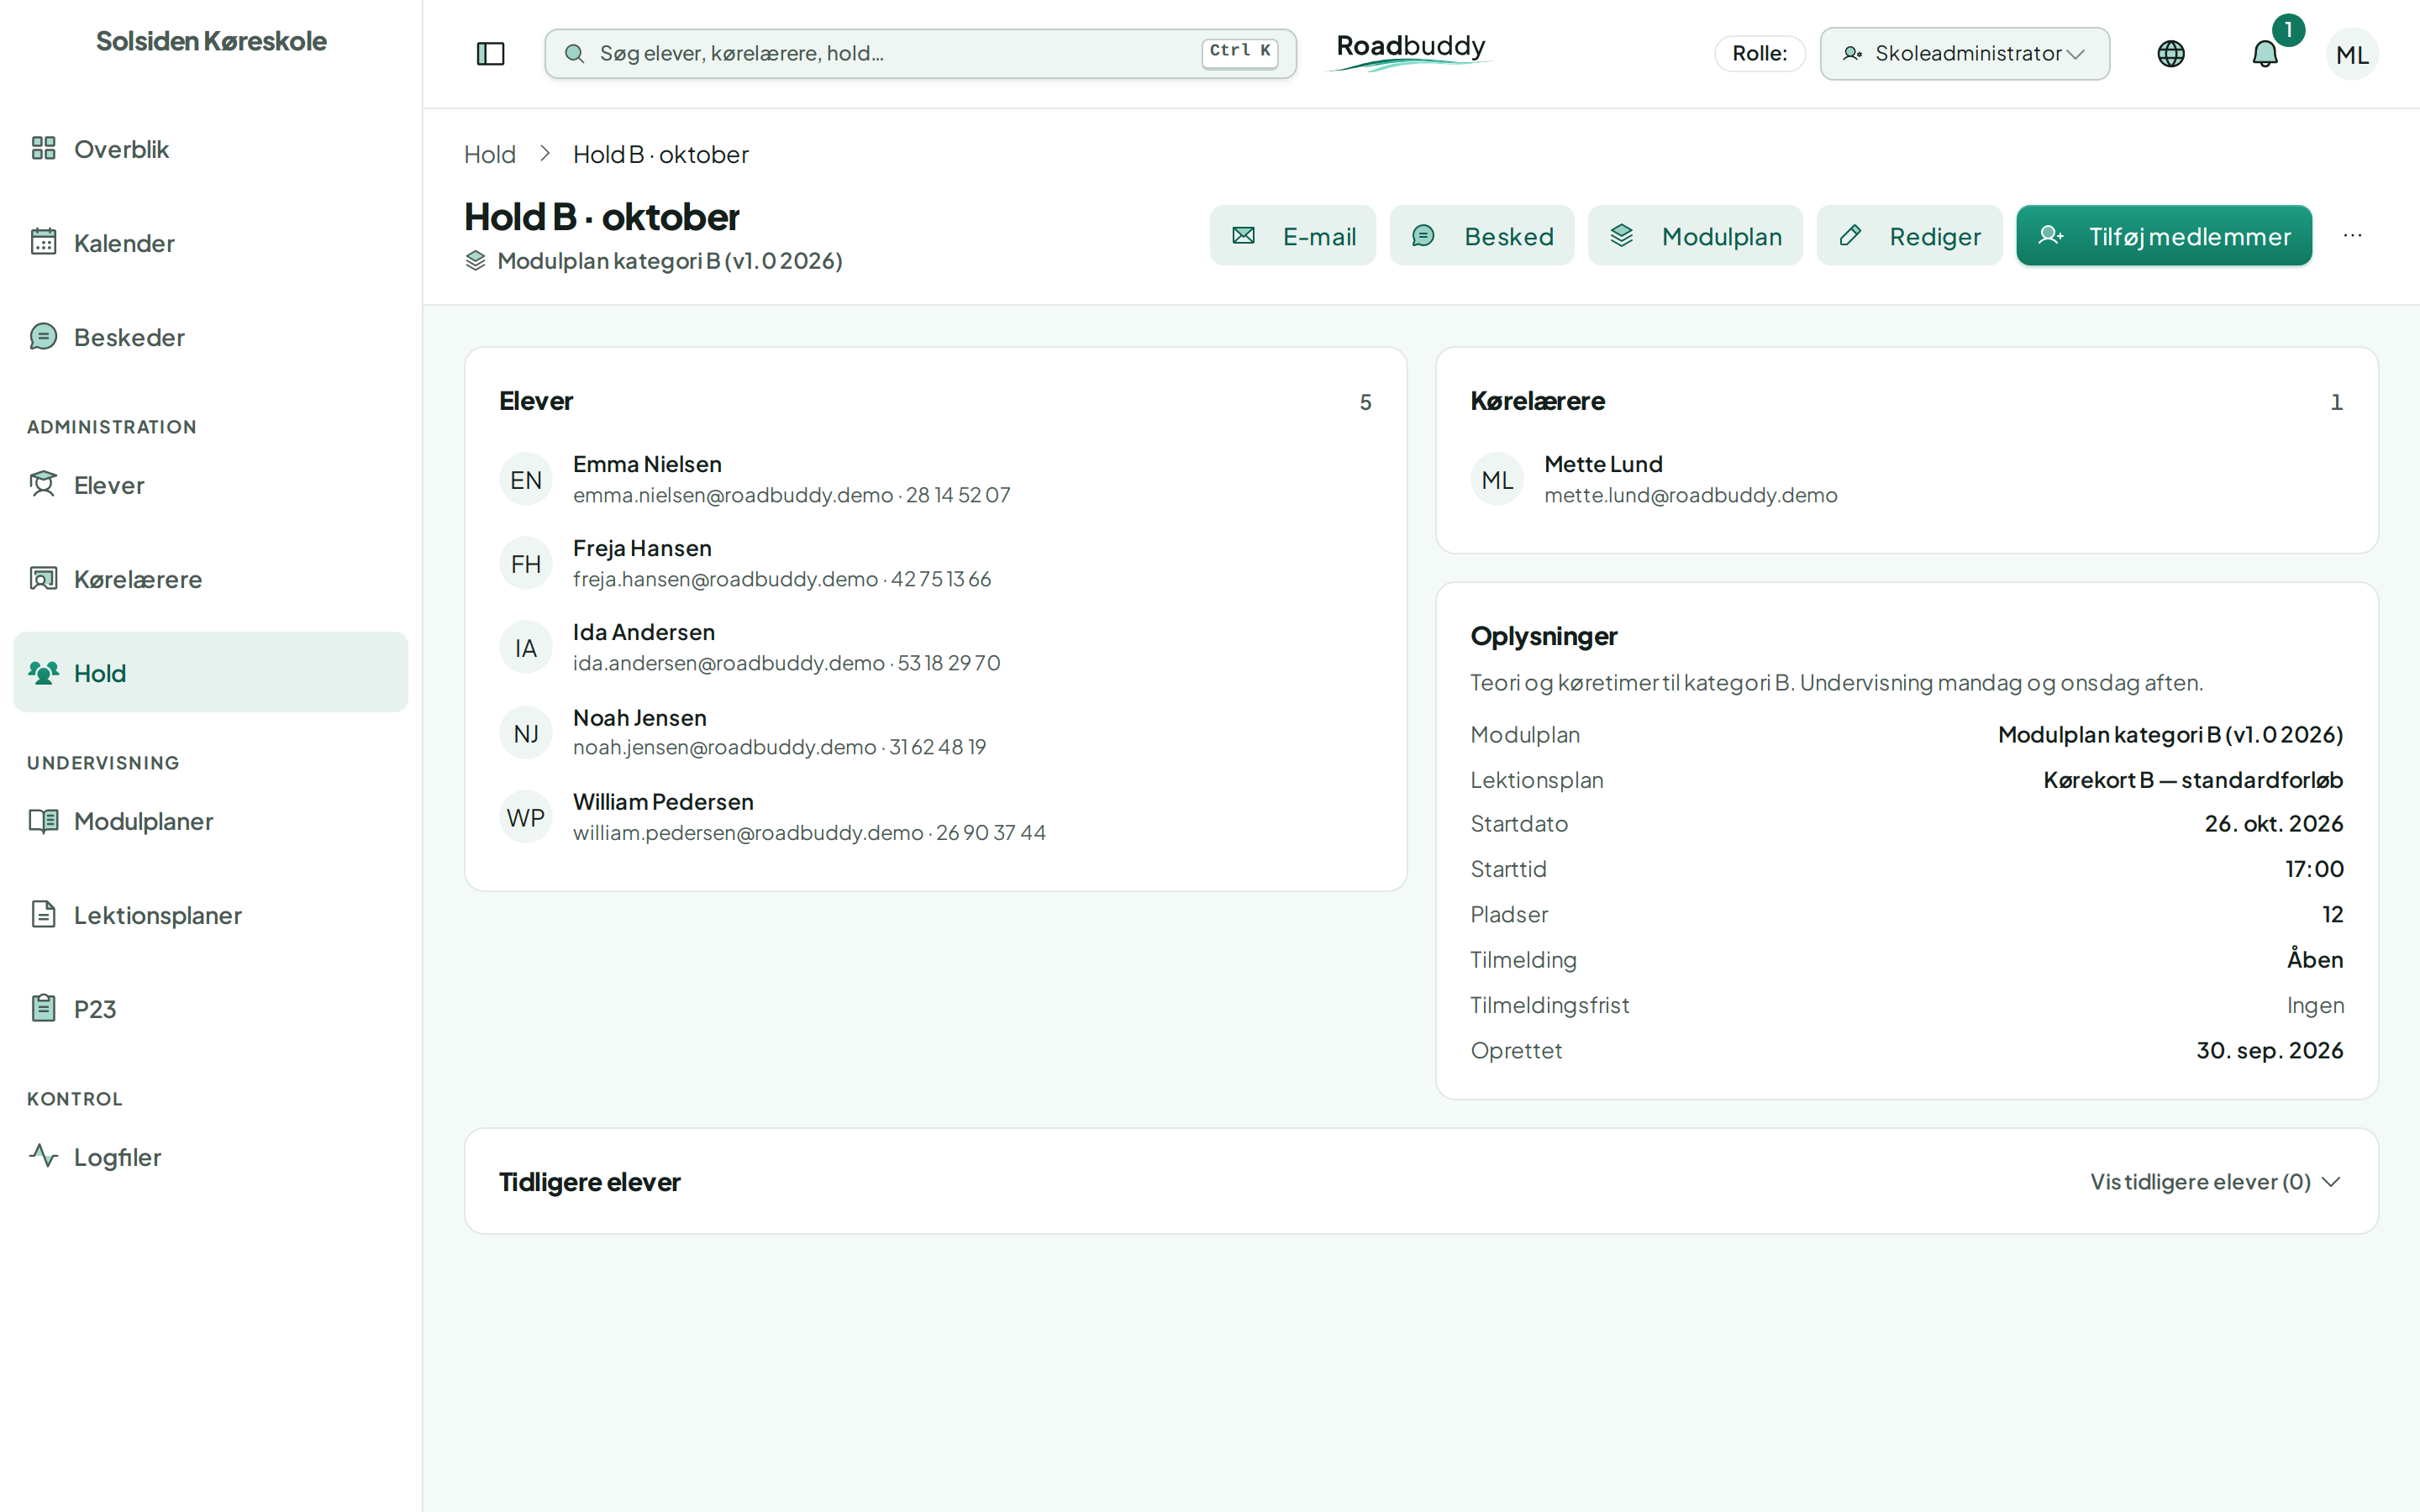Click Mette Lund's ML avatar in Kørelærere

(x=1497, y=480)
